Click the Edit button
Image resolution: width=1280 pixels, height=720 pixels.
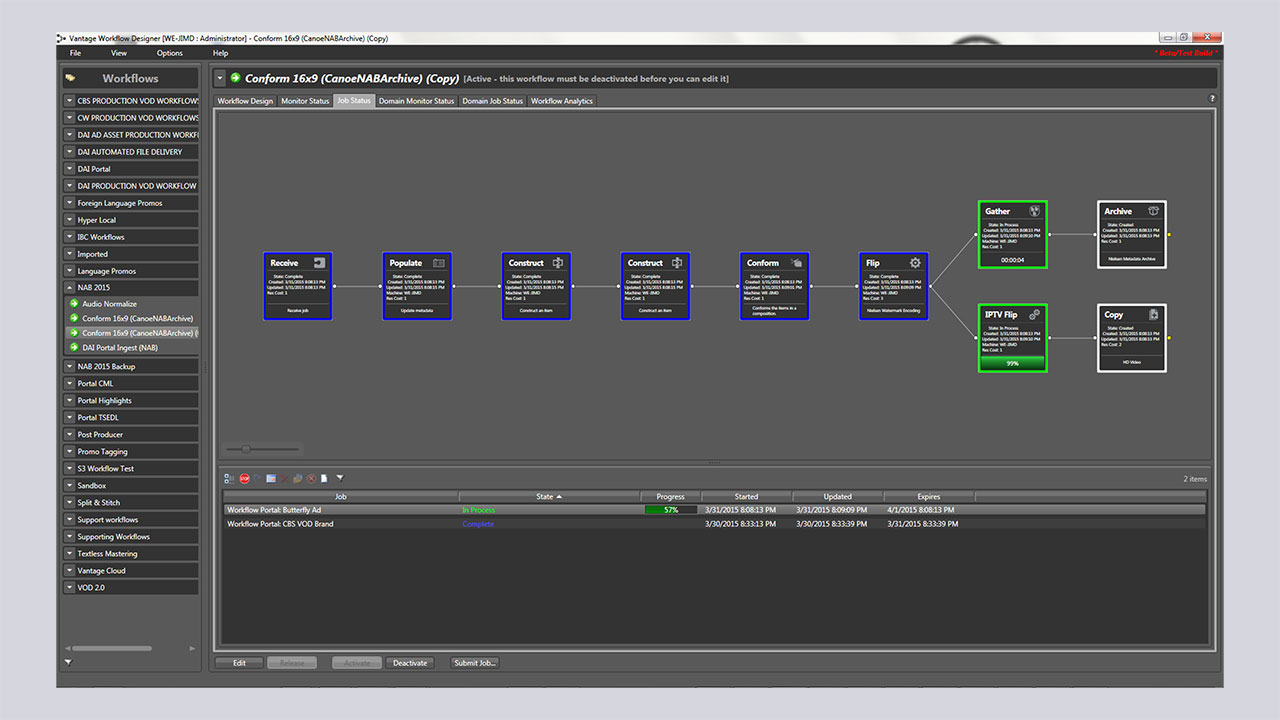point(239,663)
